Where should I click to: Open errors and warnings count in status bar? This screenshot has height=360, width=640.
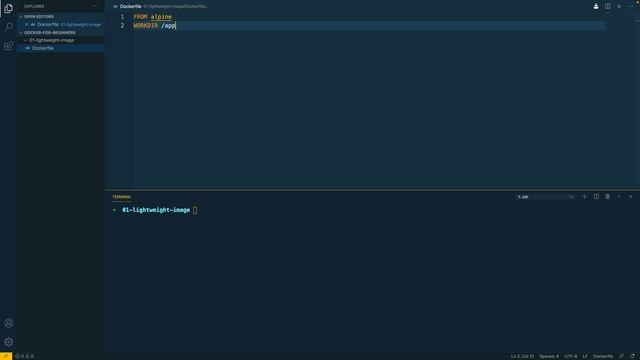pos(24,356)
